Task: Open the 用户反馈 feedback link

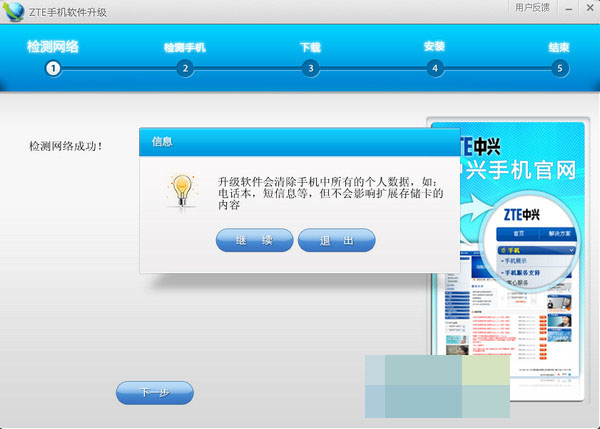Action: click(534, 9)
